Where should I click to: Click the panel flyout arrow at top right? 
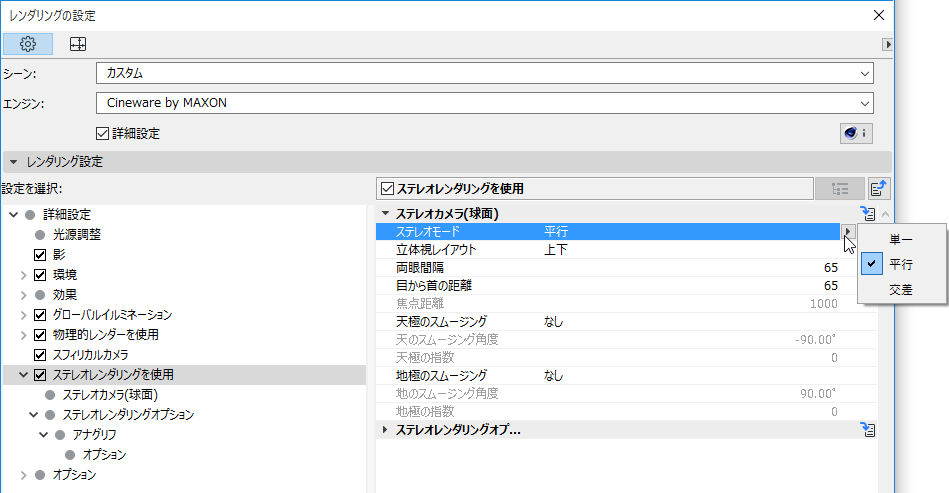[x=887, y=44]
